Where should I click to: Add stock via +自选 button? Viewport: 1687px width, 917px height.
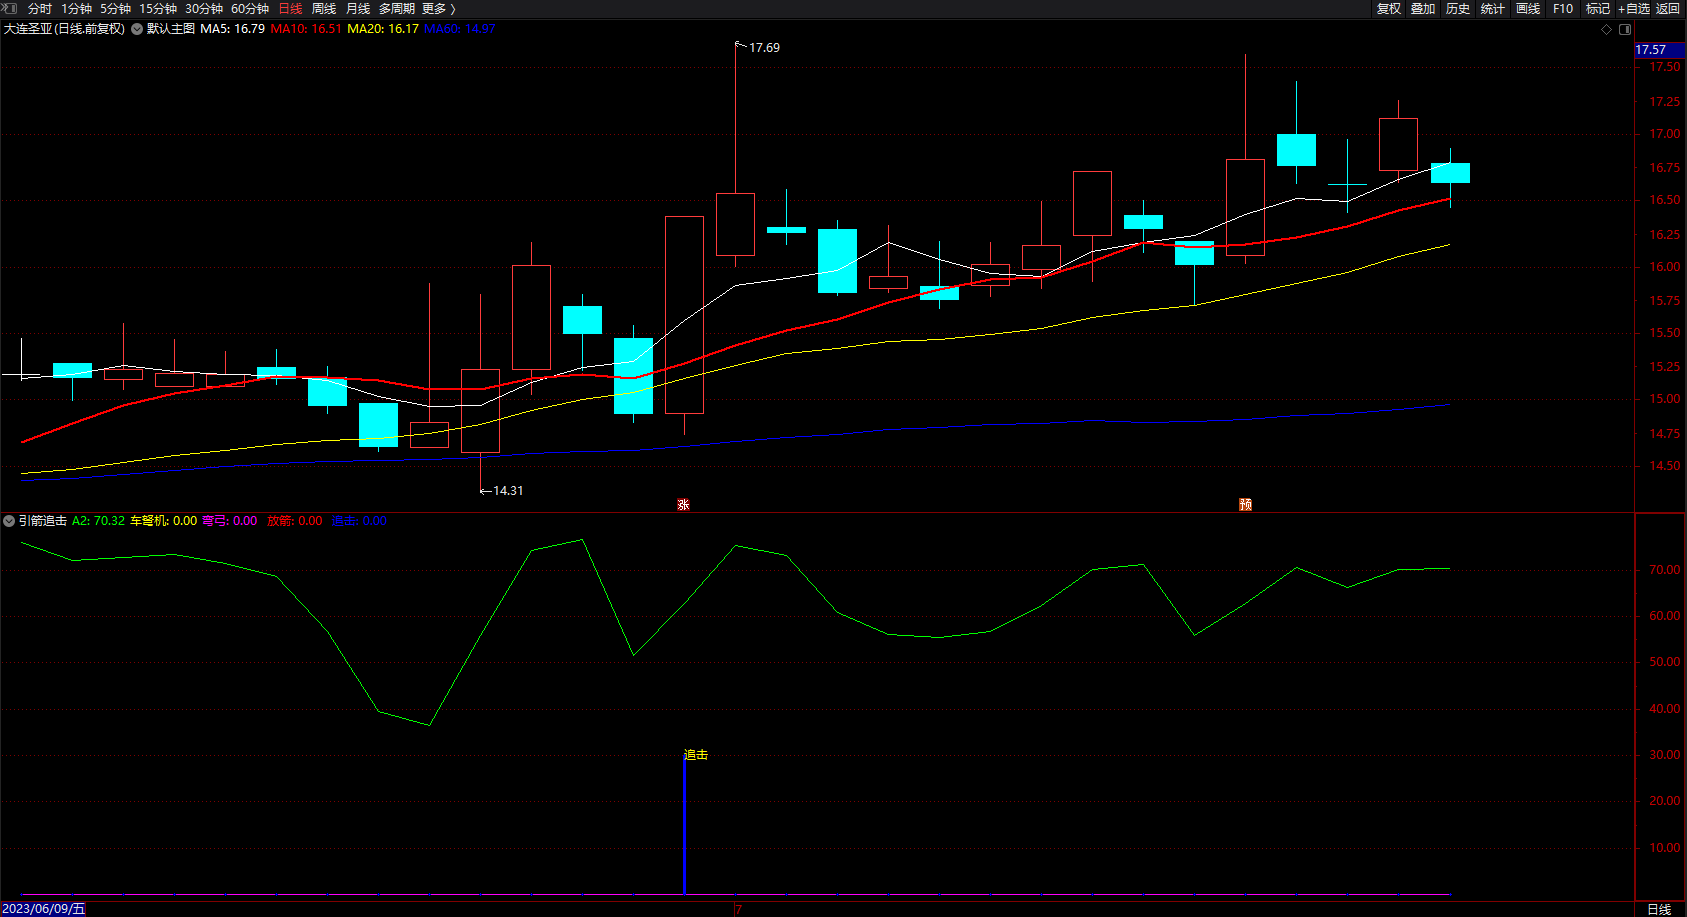tap(1634, 9)
